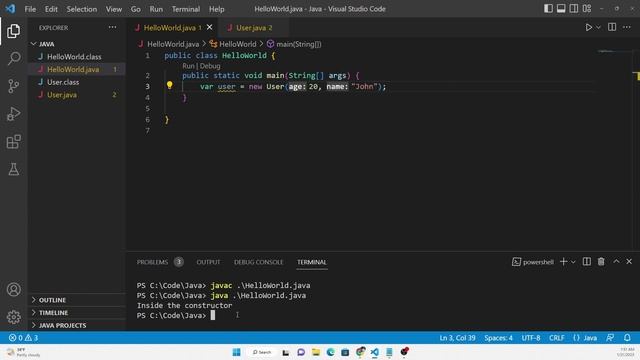Image resolution: width=640 pixels, height=360 pixels.
Task: Open HelloWorld.class in Explorer
Action: pyautogui.click(x=77, y=57)
